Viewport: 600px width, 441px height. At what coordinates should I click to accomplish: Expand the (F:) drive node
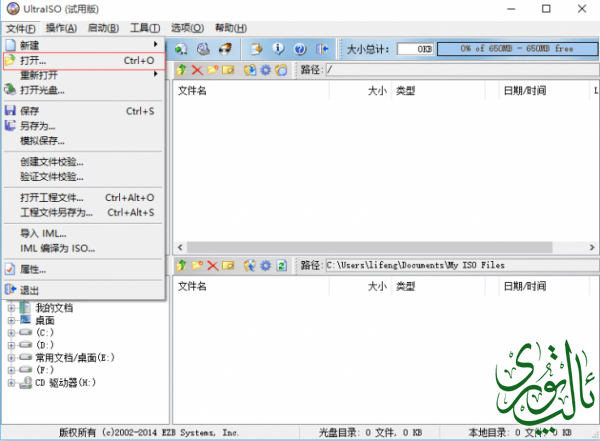coord(11,370)
